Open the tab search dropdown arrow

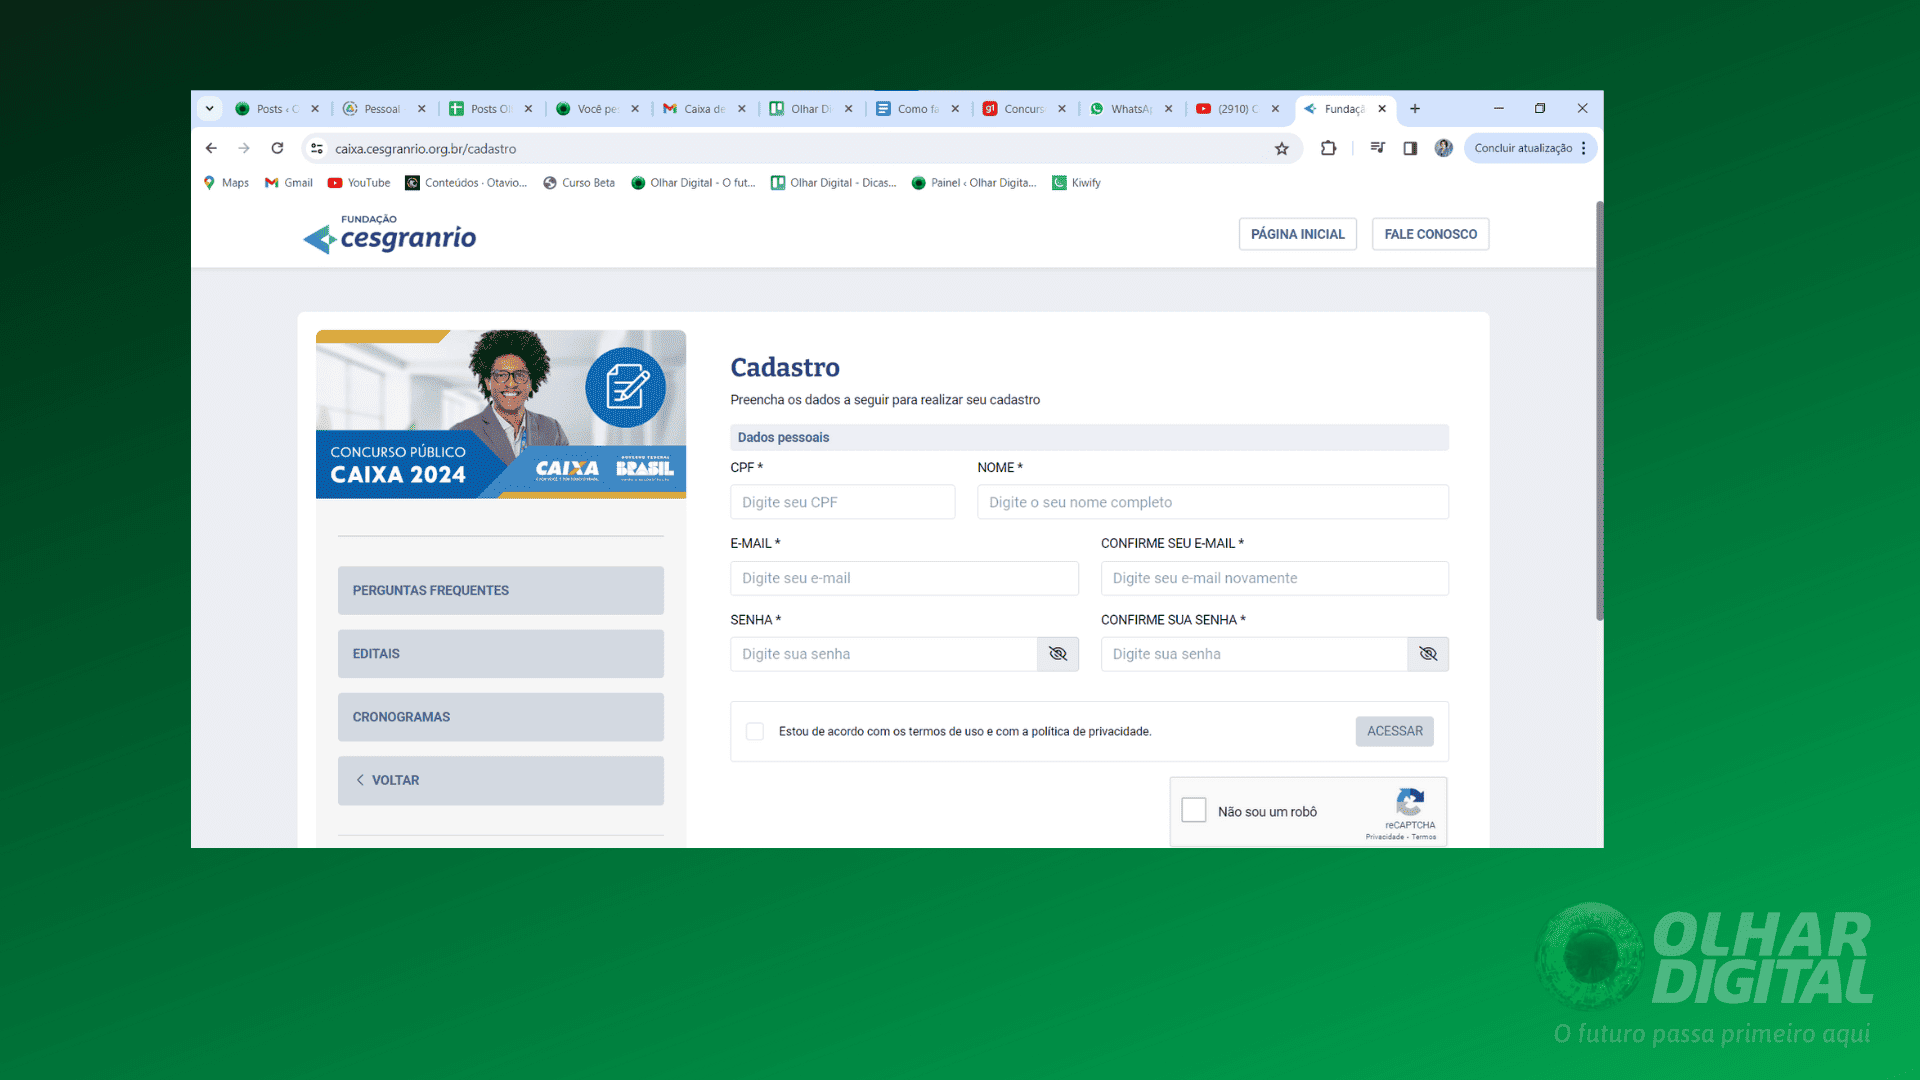[209, 109]
